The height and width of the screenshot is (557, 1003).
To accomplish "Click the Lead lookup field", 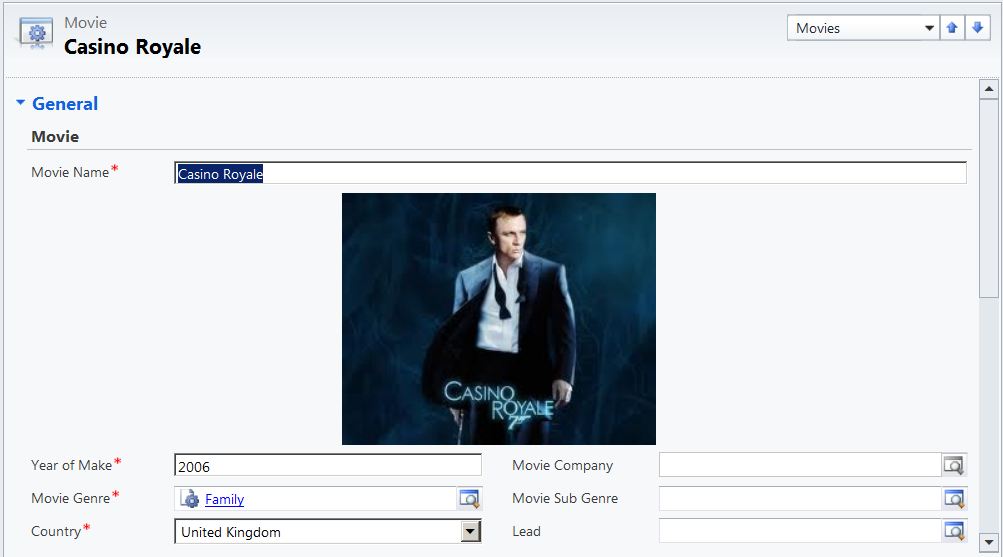I will [x=800, y=531].
